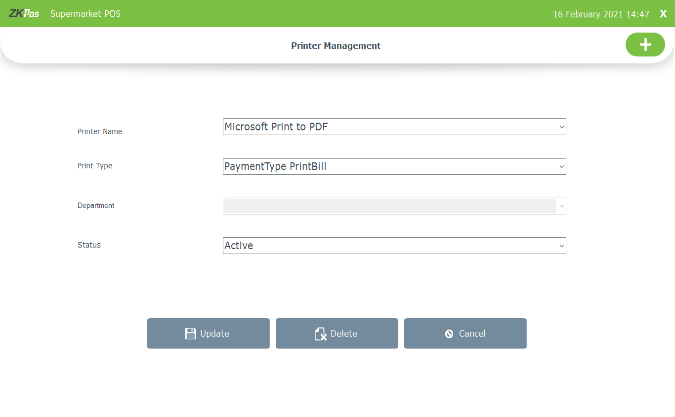The height and width of the screenshot is (417, 675).
Task: Click the green plus add-printer icon
Action: click(645, 45)
